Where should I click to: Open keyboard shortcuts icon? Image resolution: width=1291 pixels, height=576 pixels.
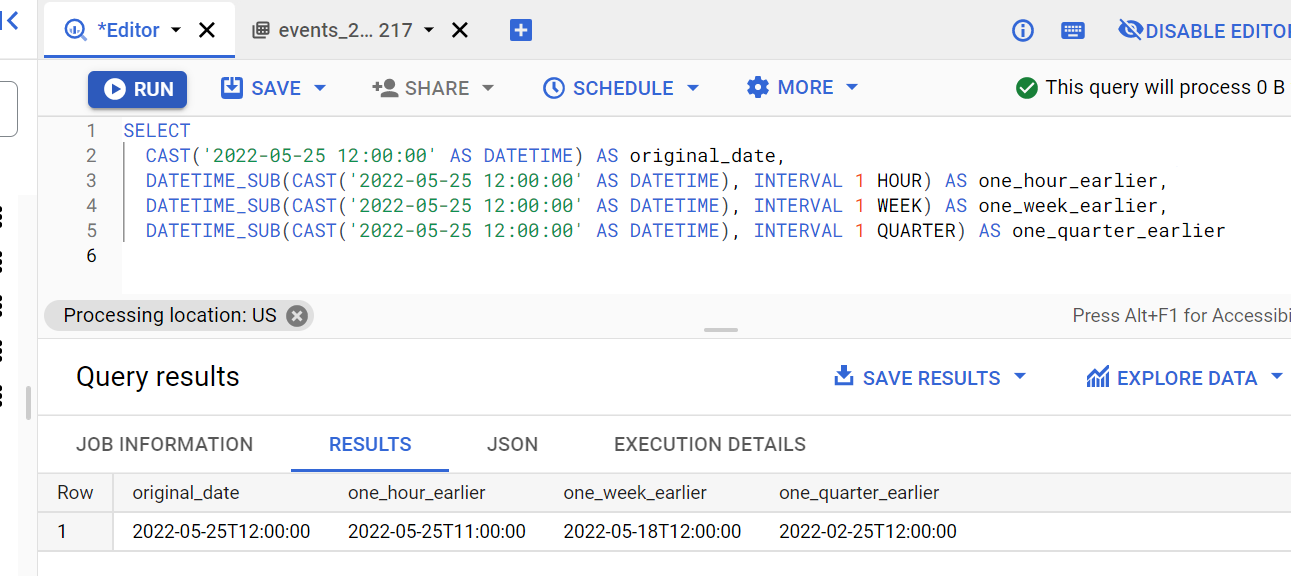(x=1073, y=30)
